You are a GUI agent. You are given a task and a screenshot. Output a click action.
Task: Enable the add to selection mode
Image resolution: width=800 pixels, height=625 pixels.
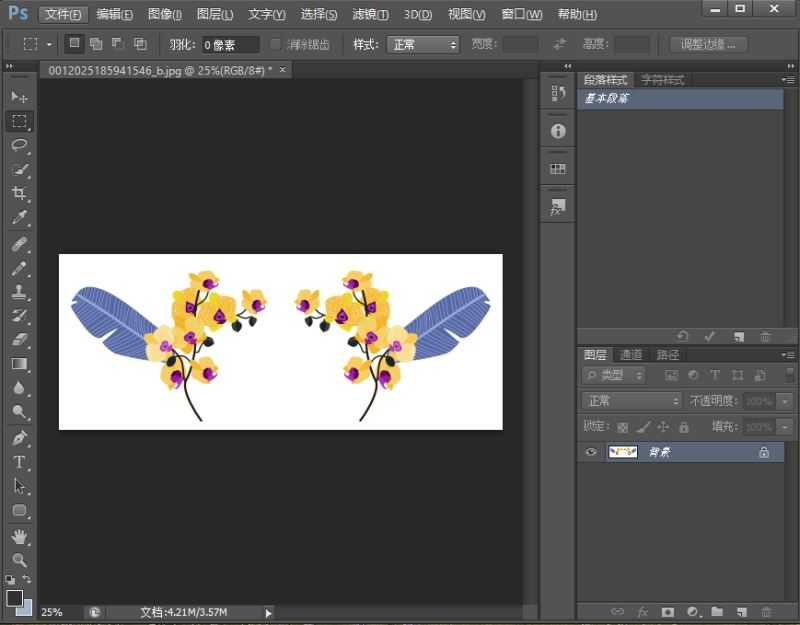tap(96, 44)
